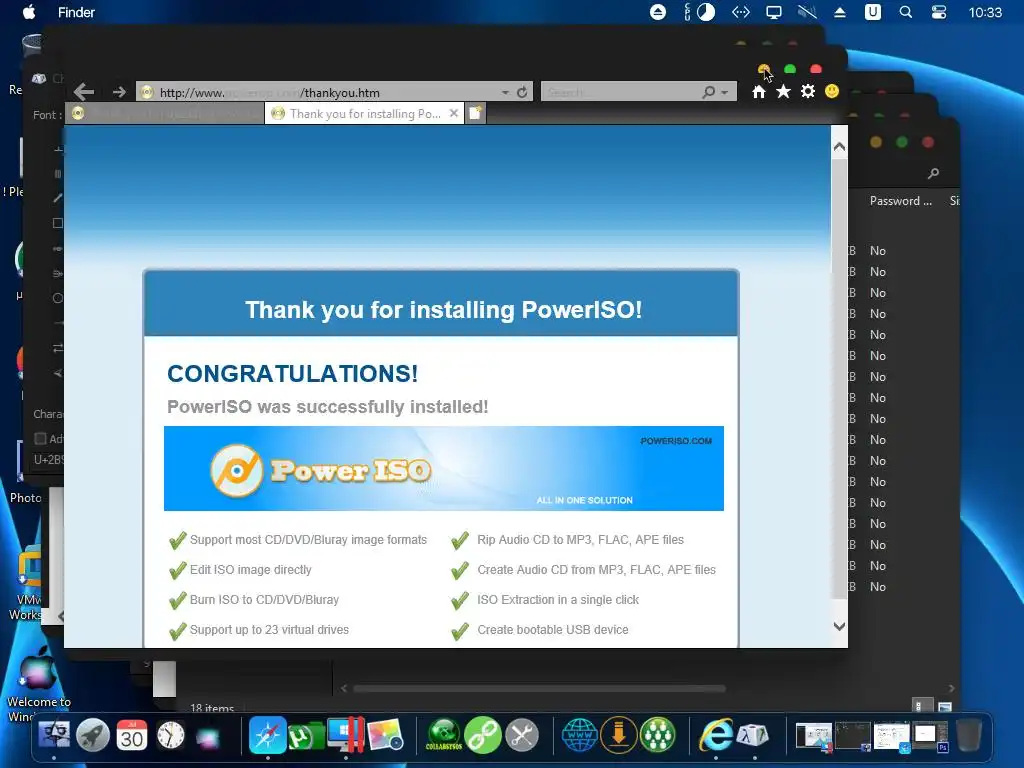
Task: Click the search magnifier in browser search box
Action: click(709, 92)
